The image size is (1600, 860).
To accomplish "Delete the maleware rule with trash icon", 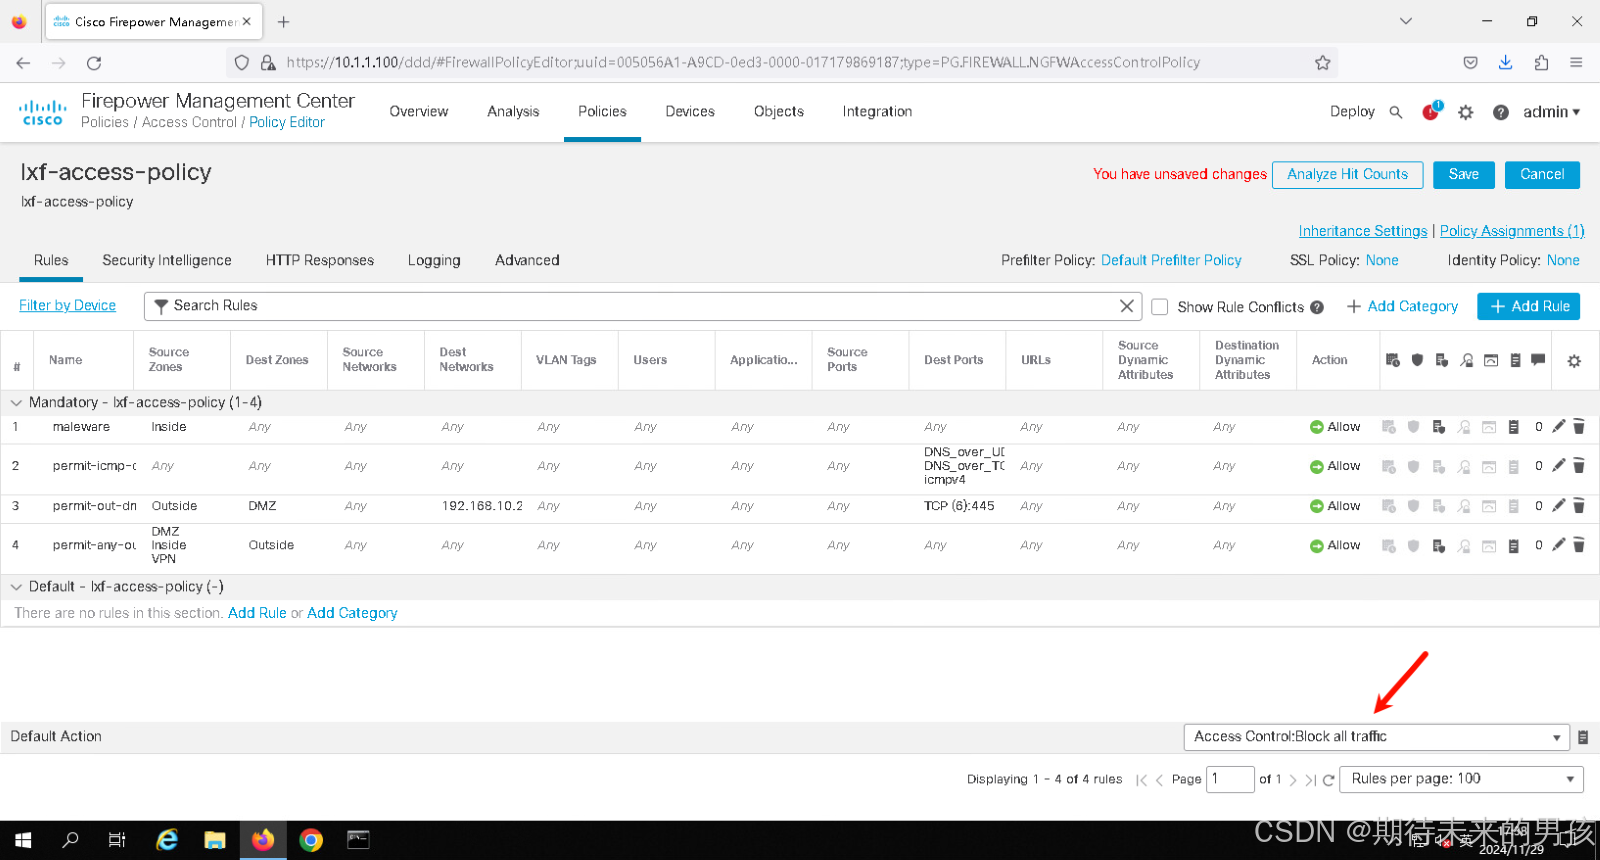I will pos(1579,427).
